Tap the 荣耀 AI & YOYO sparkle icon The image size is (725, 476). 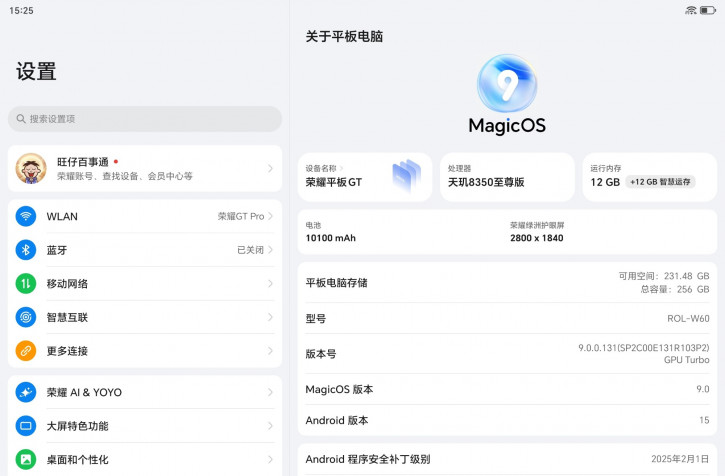click(x=26, y=392)
